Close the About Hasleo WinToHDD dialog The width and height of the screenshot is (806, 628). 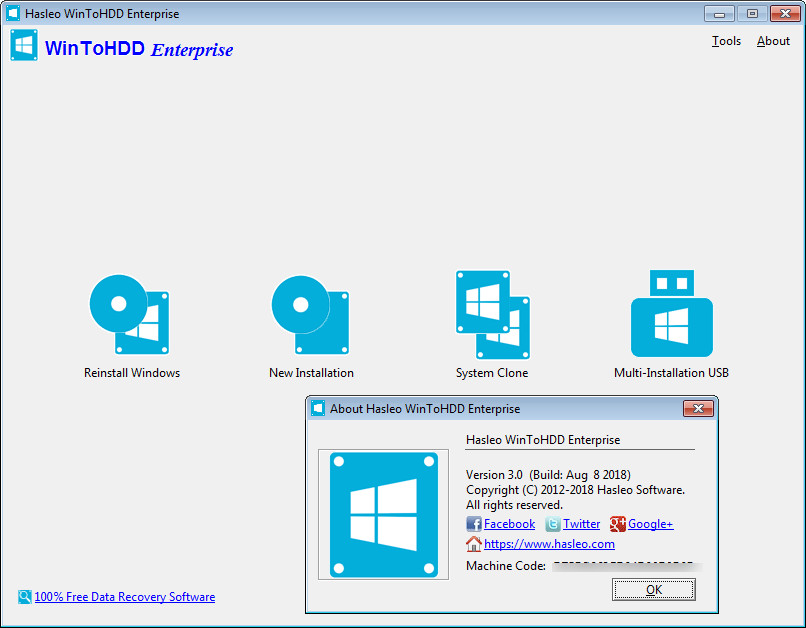698,409
